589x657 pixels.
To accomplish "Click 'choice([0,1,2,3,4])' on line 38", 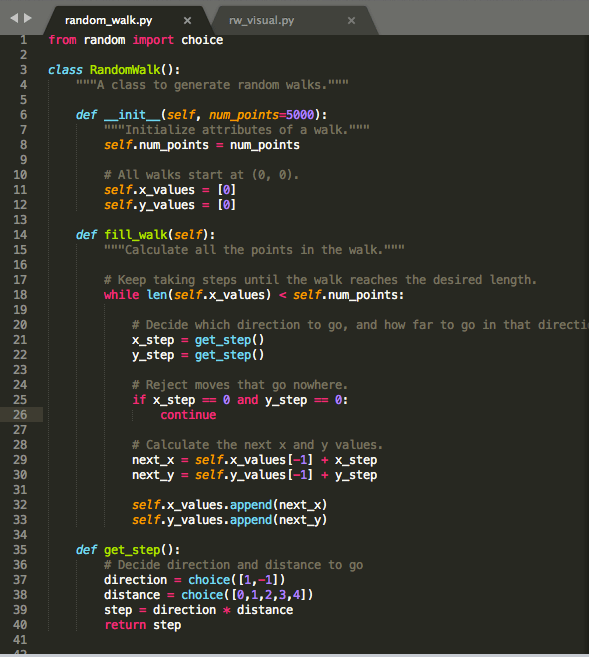I will coord(247,595).
